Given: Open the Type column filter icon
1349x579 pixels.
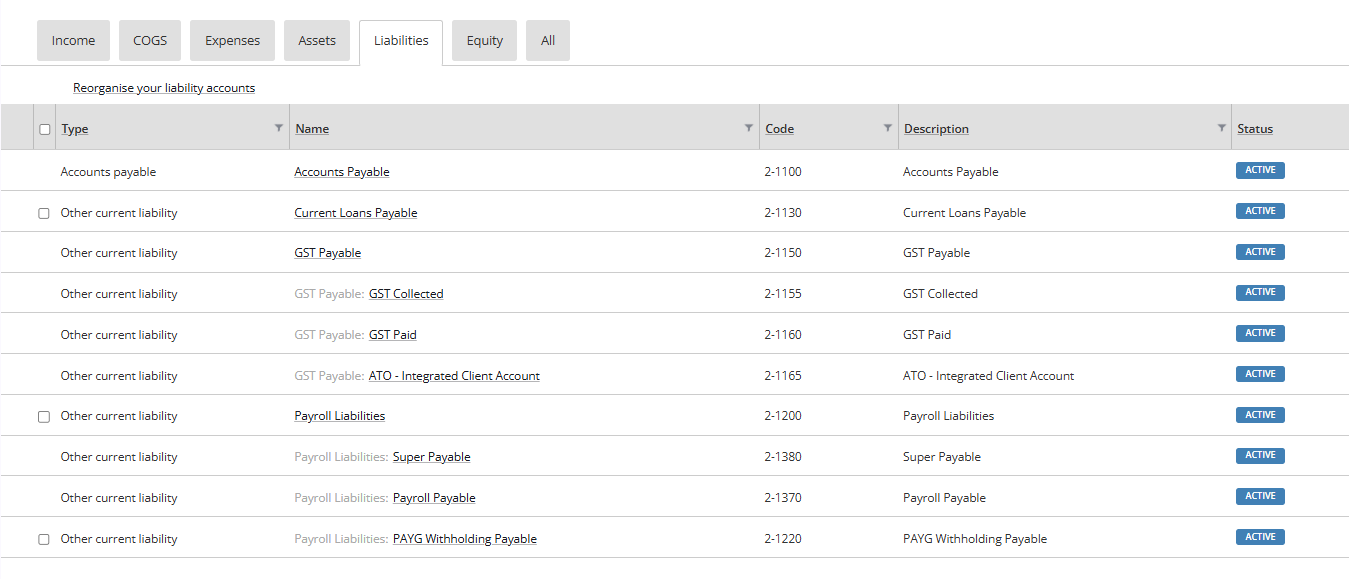Looking at the screenshot, I should click(x=279, y=128).
